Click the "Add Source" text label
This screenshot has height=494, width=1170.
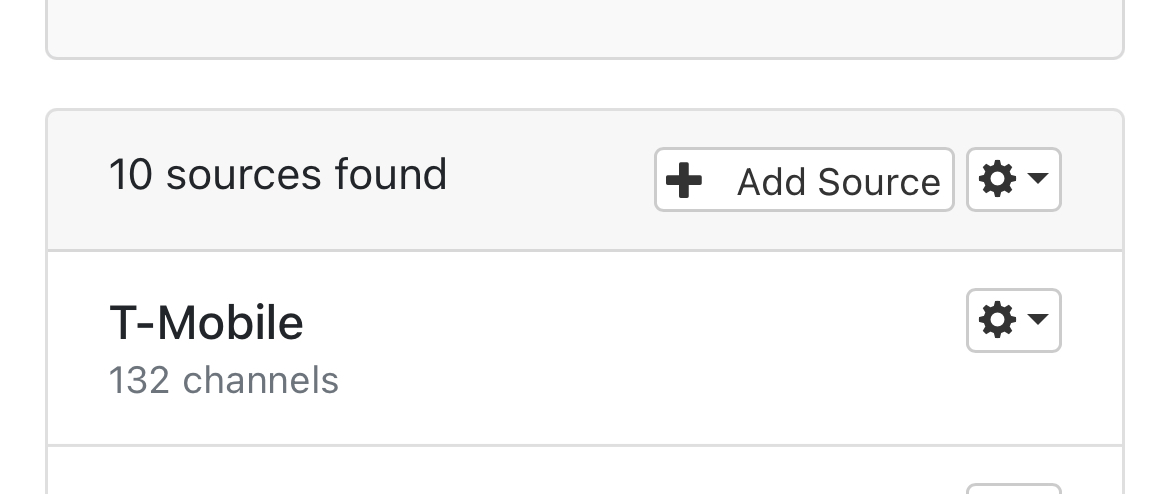[x=838, y=182]
